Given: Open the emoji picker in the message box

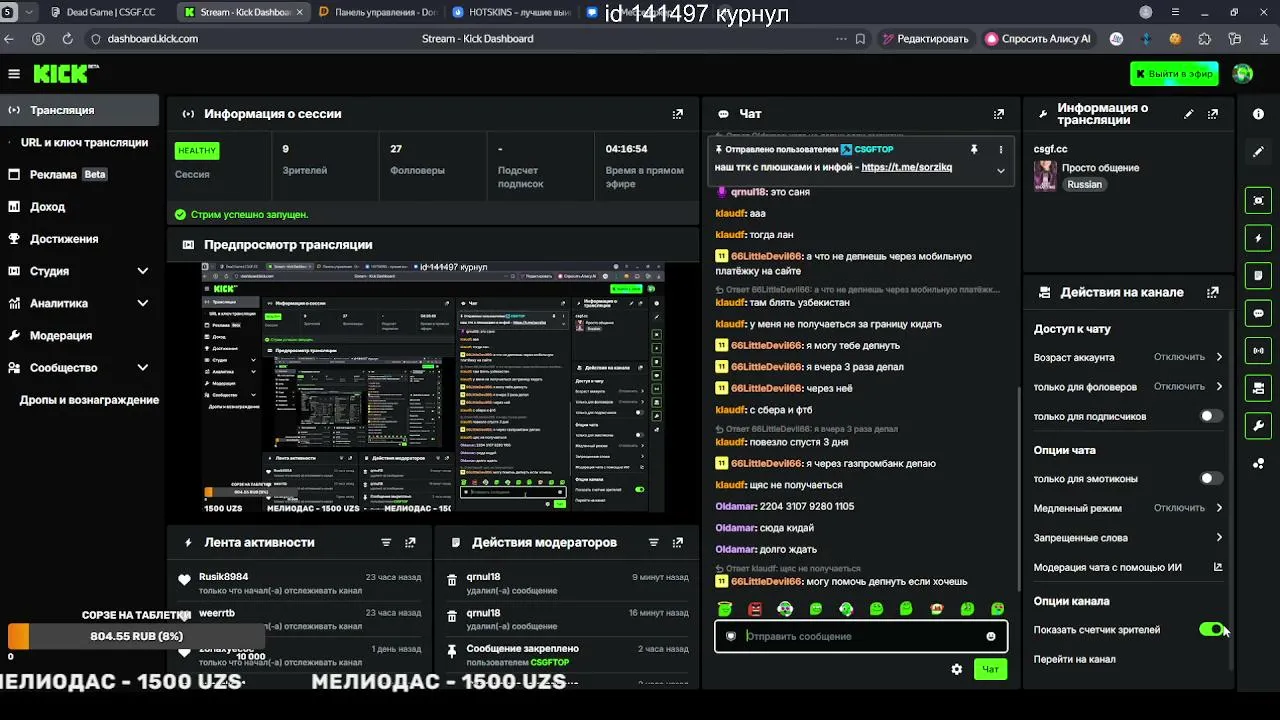Looking at the screenshot, I should 991,636.
